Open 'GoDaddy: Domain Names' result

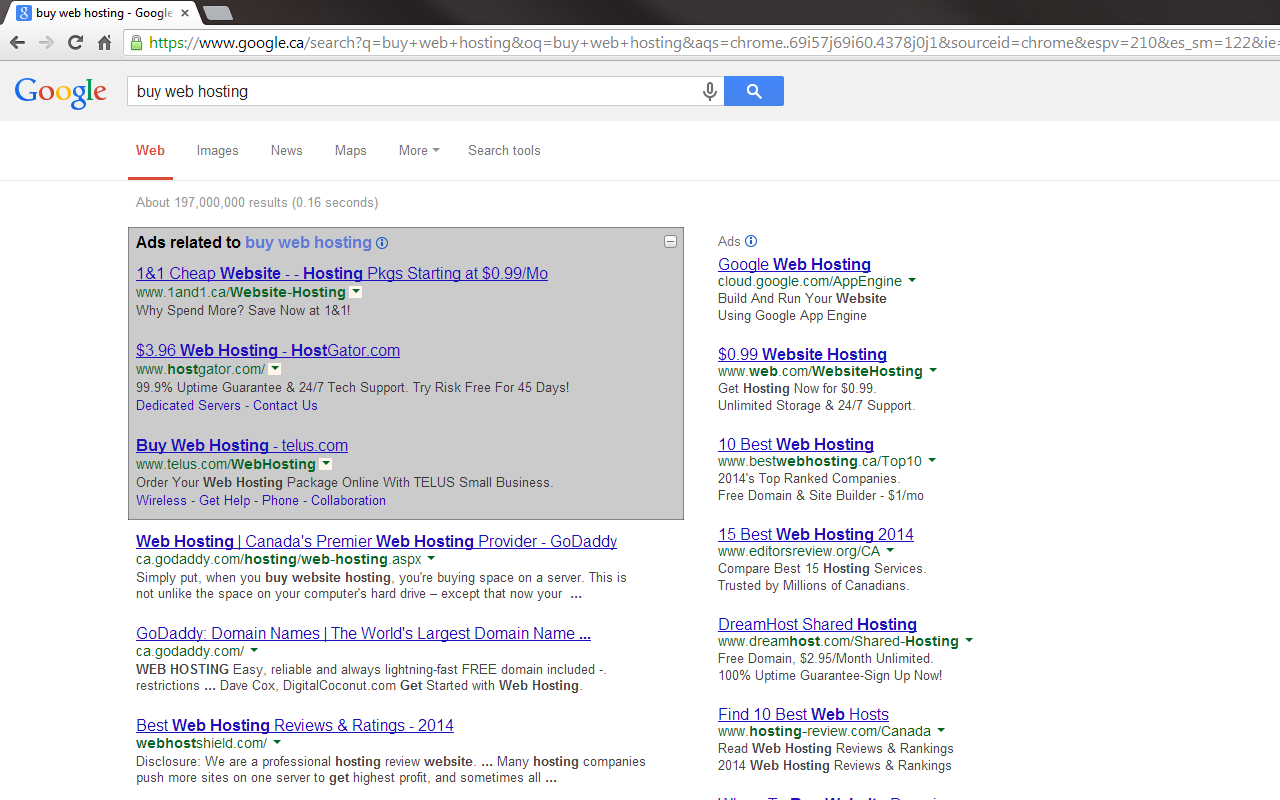[x=363, y=633]
